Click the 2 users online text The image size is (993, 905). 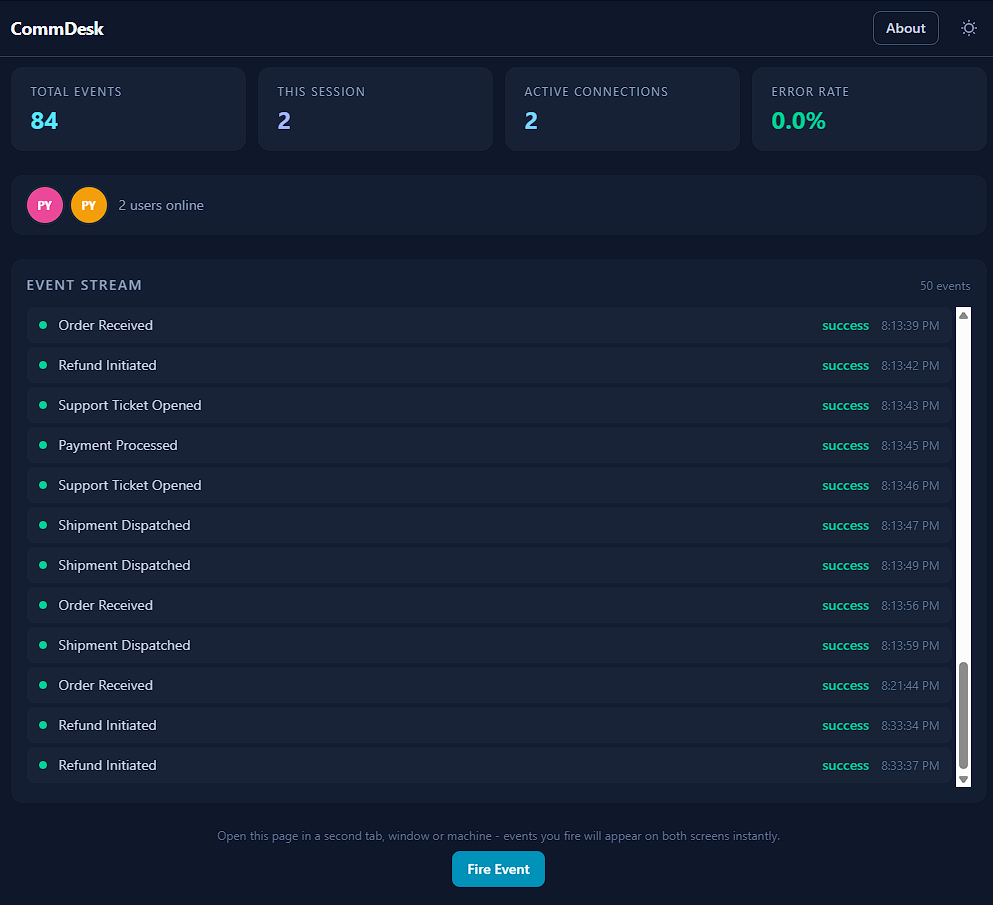point(160,204)
